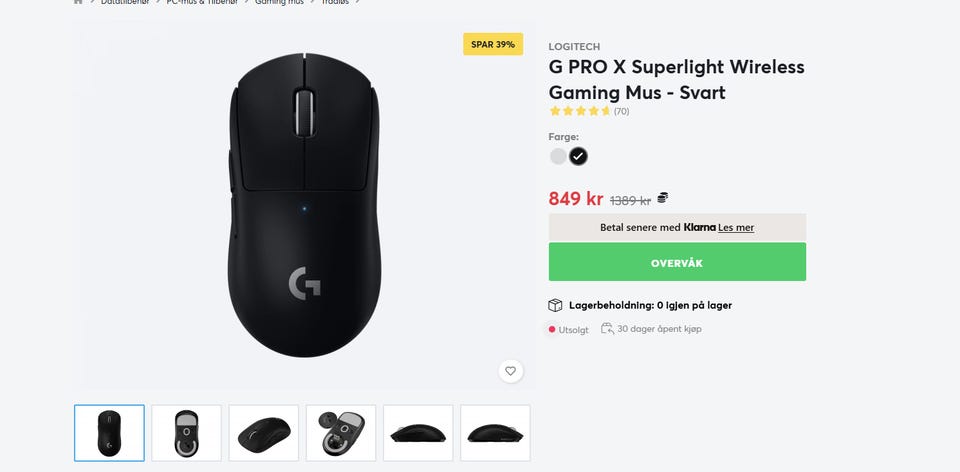Click the red Utsolgt status dot
Screen dimensions: 960x472
pyautogui.click(x=552, y=329)
